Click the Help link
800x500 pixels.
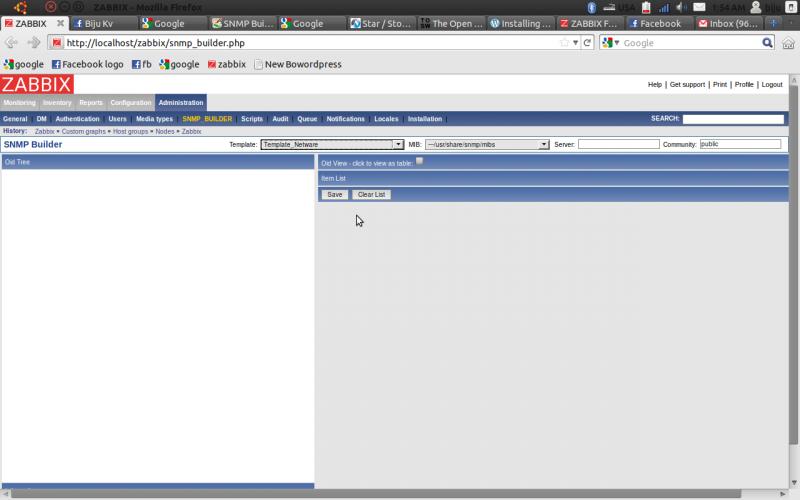click(x=655, y=85)
